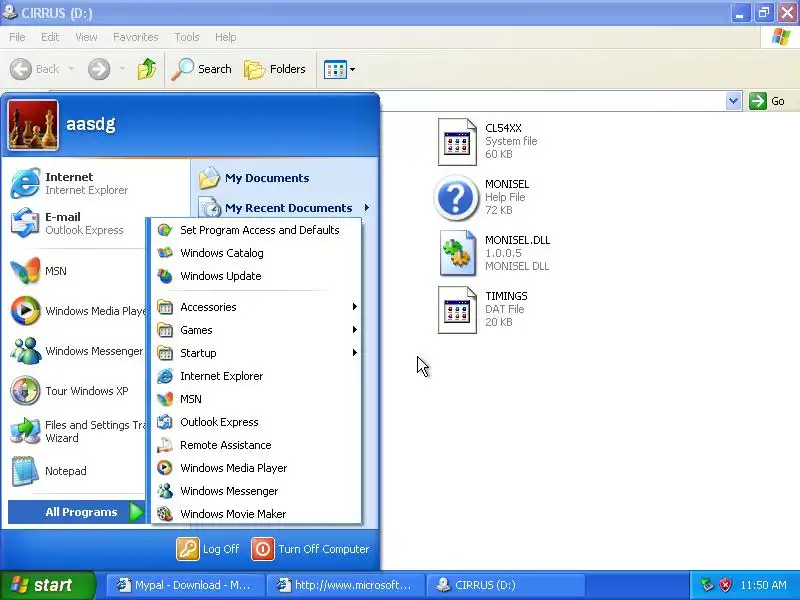Viewport: 800px width, 600px height.
Task: Open Internet Explorer in All Programs list
Action: [x=256, y=376]
